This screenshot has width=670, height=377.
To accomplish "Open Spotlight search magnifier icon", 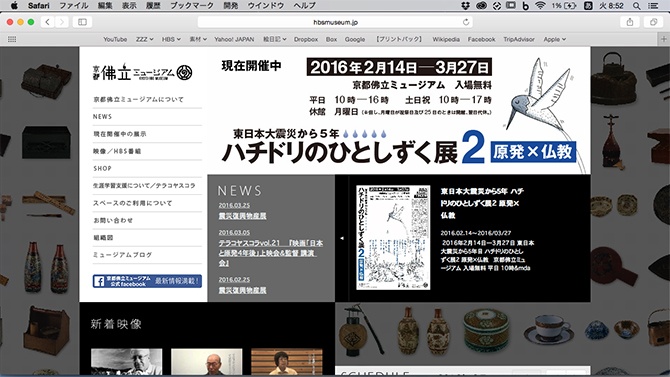I will pyautogui.click(x=636, y=6).
